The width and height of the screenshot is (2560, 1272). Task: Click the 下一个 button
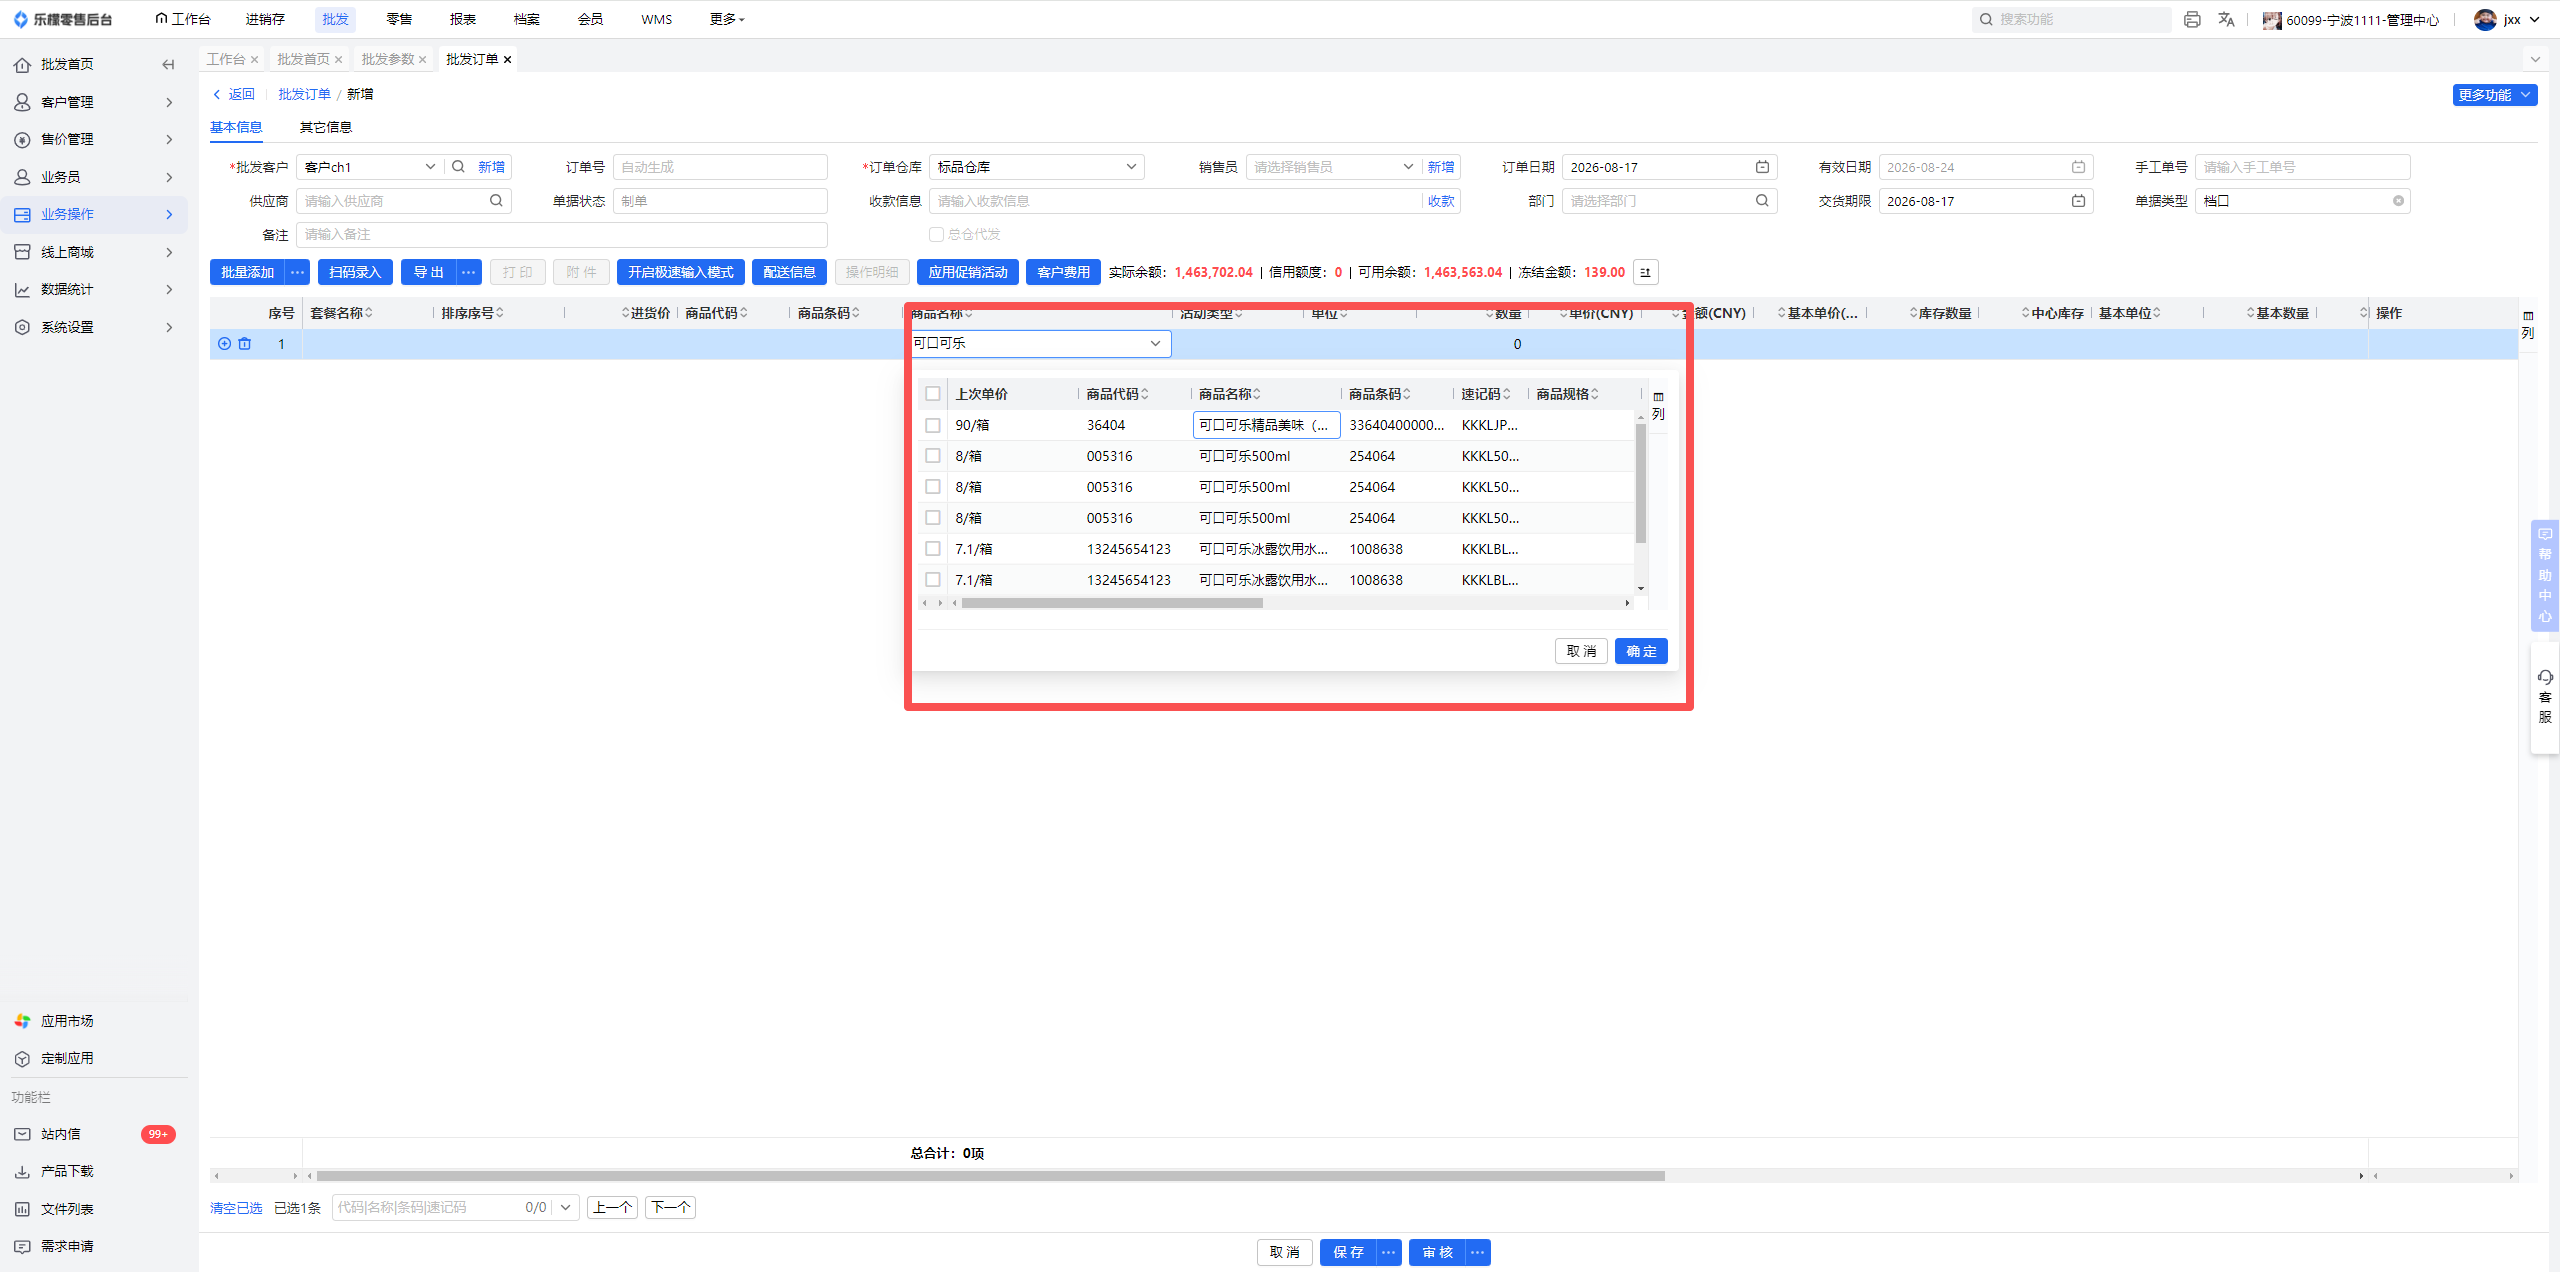[670, 1208]
